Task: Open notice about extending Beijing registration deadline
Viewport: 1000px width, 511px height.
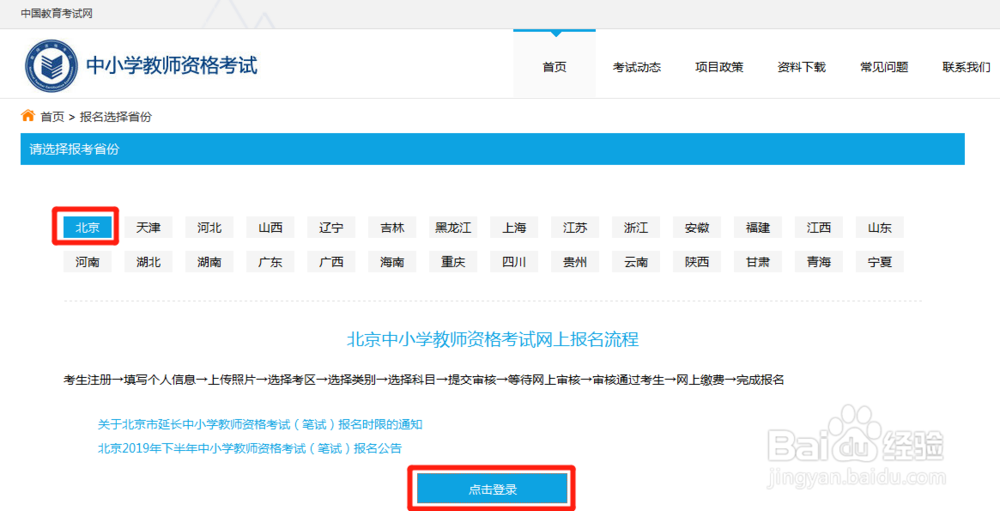Action: click(260, 424)
